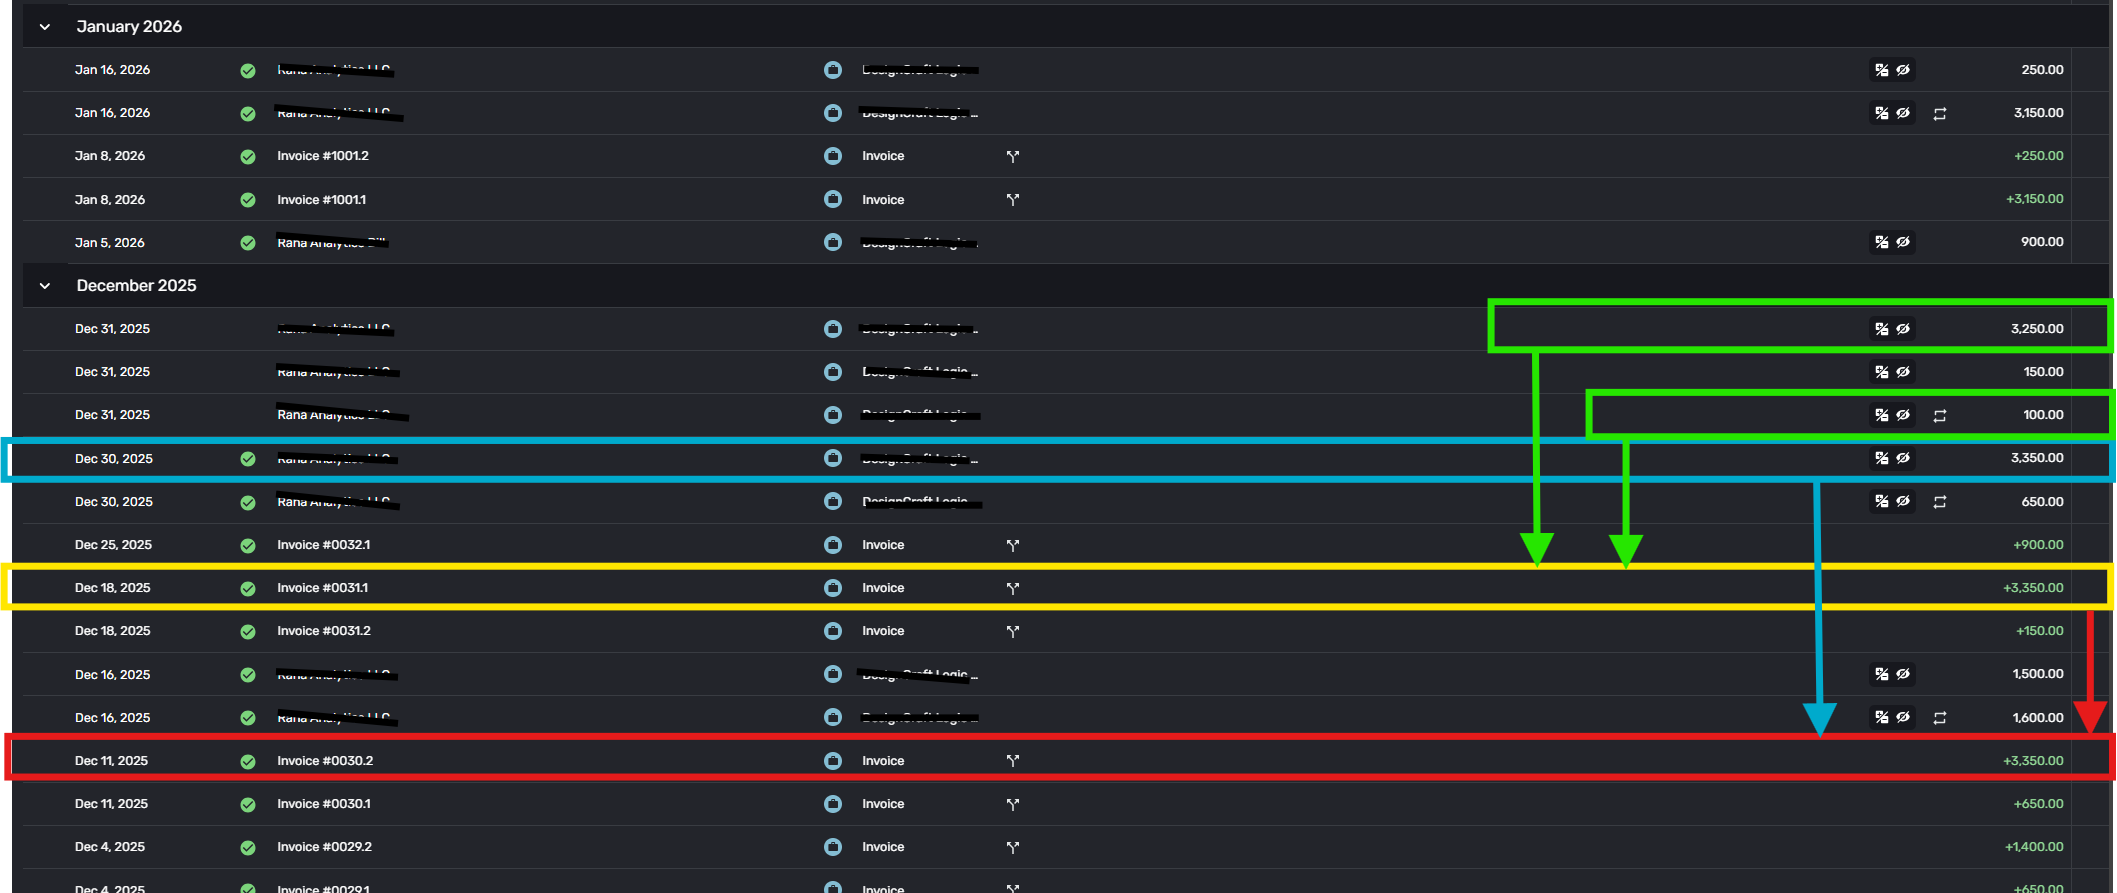Toggle hidden eye icon on the 900.00 transaction

[x=1904, y=242]
